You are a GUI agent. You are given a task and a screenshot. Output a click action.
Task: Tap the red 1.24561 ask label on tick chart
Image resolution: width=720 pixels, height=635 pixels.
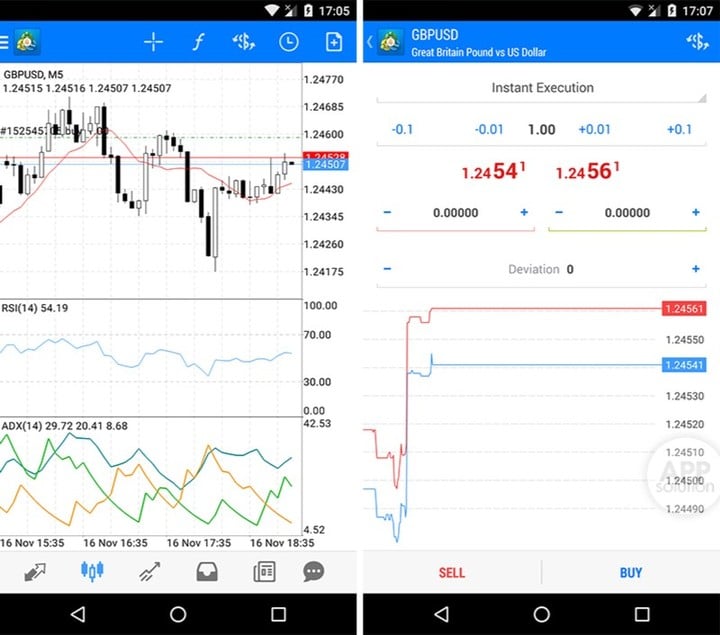point(684,309)
